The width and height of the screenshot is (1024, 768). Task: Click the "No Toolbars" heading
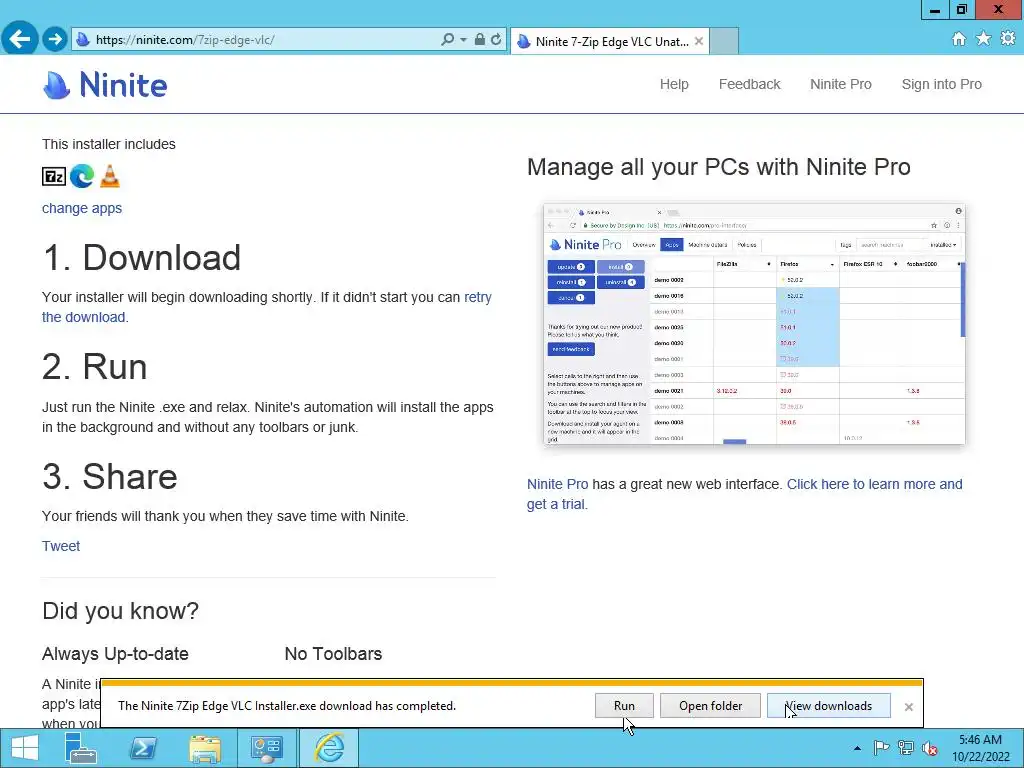(333, 654)
